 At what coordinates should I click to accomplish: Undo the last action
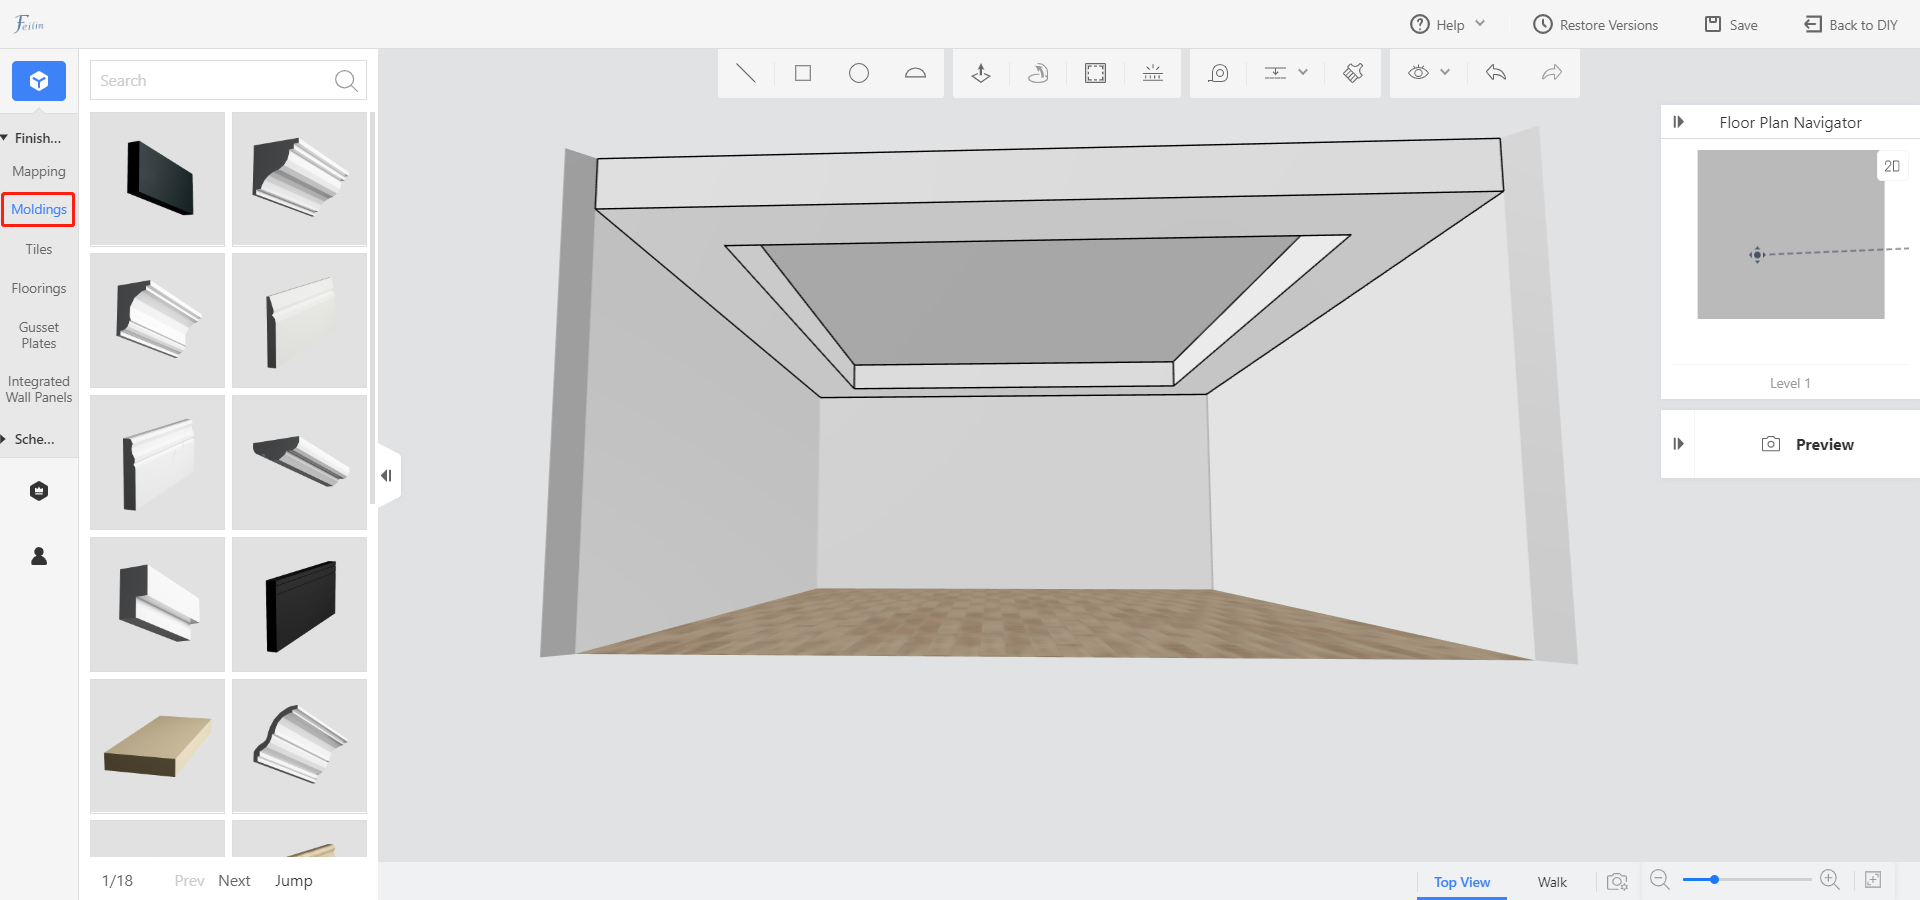pos(1496,72)
